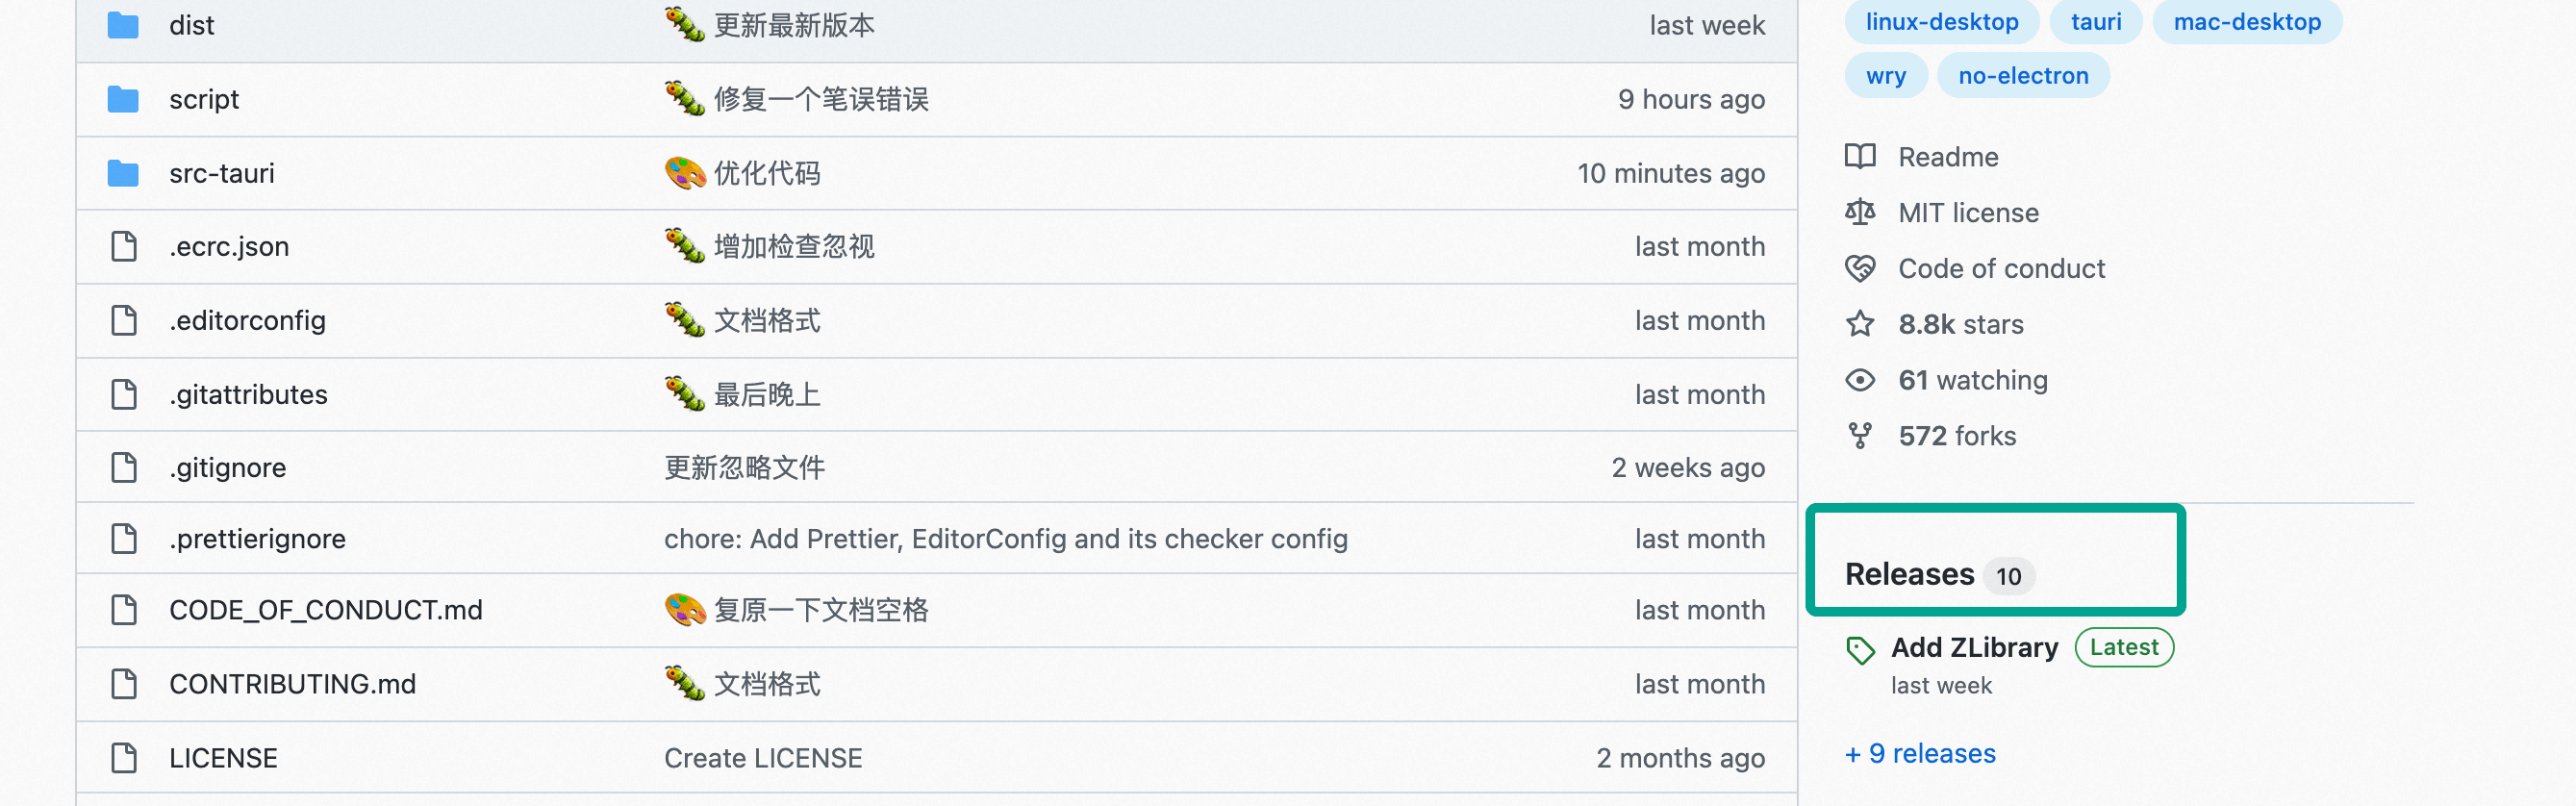Click the green tag icon next to Add ZLibrary
The width and height of the screenshot is (2576, 806).
(x=1862, y=648)
